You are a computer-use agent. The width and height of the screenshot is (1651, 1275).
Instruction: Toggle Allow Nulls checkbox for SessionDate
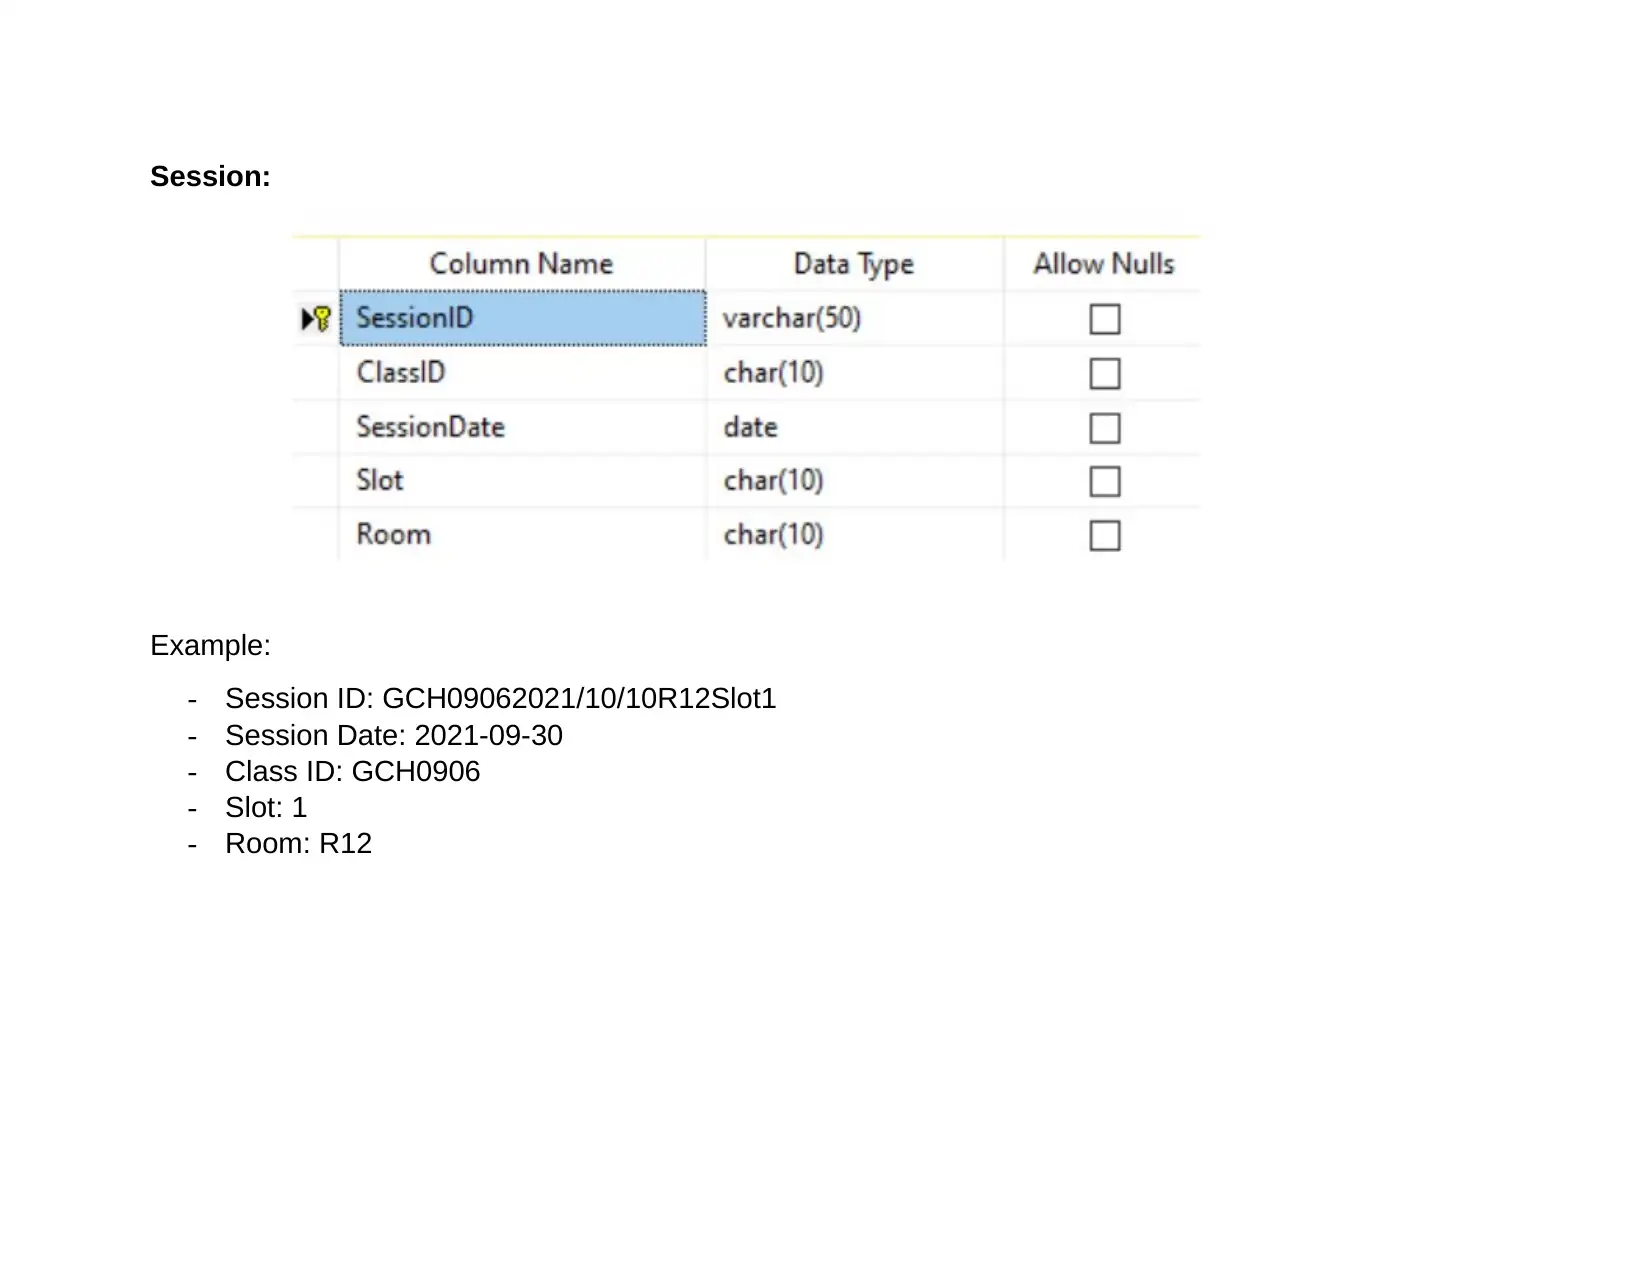(x=1104, y=428)
